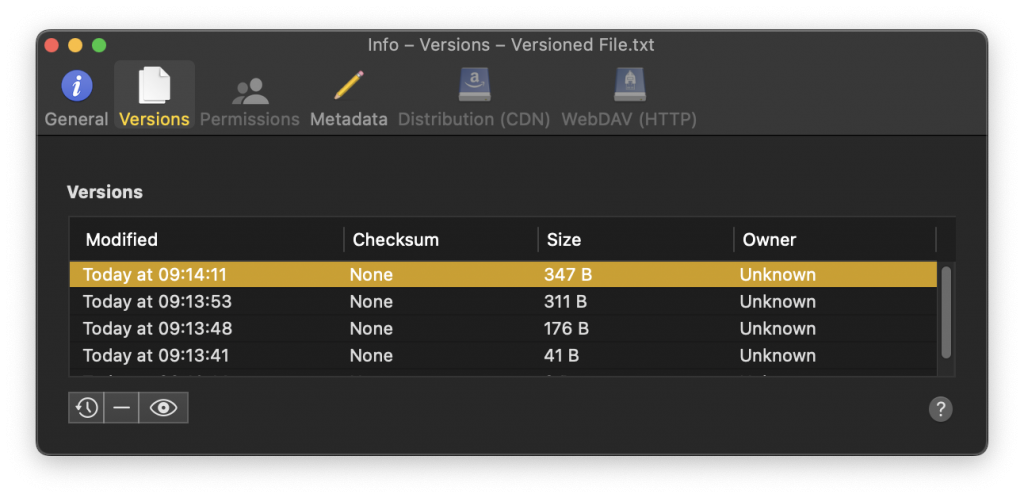Image resolution: width=1024 pixels, height=498 pixels.
Task: Sort versions by Checksum column header
Action: [396, 240]
